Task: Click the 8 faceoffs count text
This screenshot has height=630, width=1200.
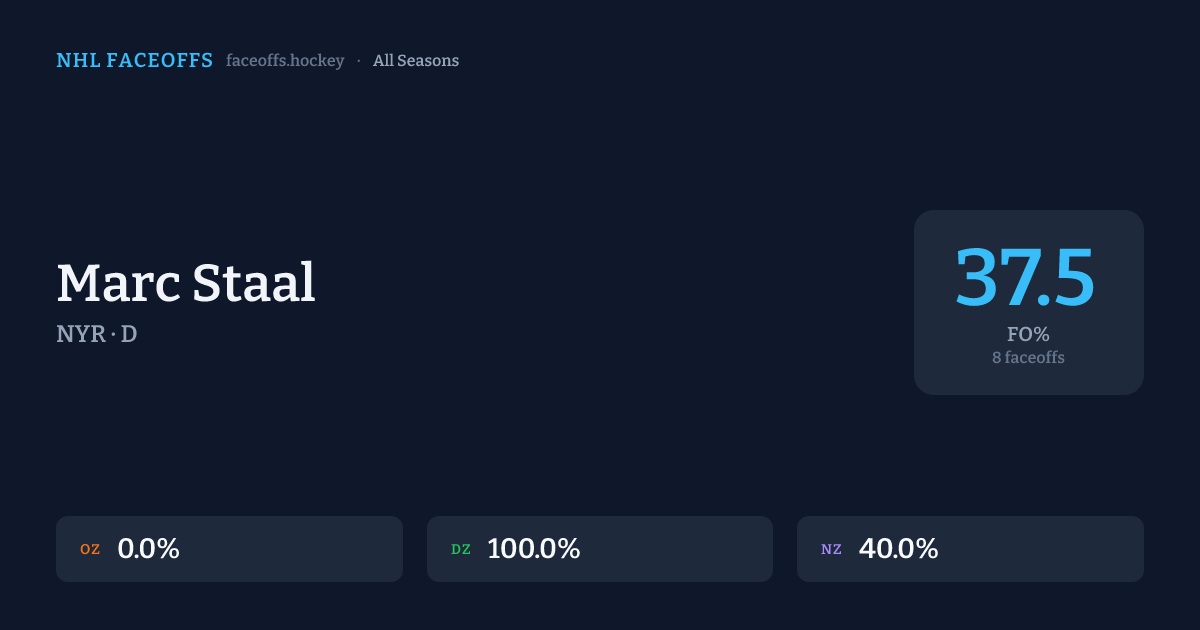Action: point(1028,357)
